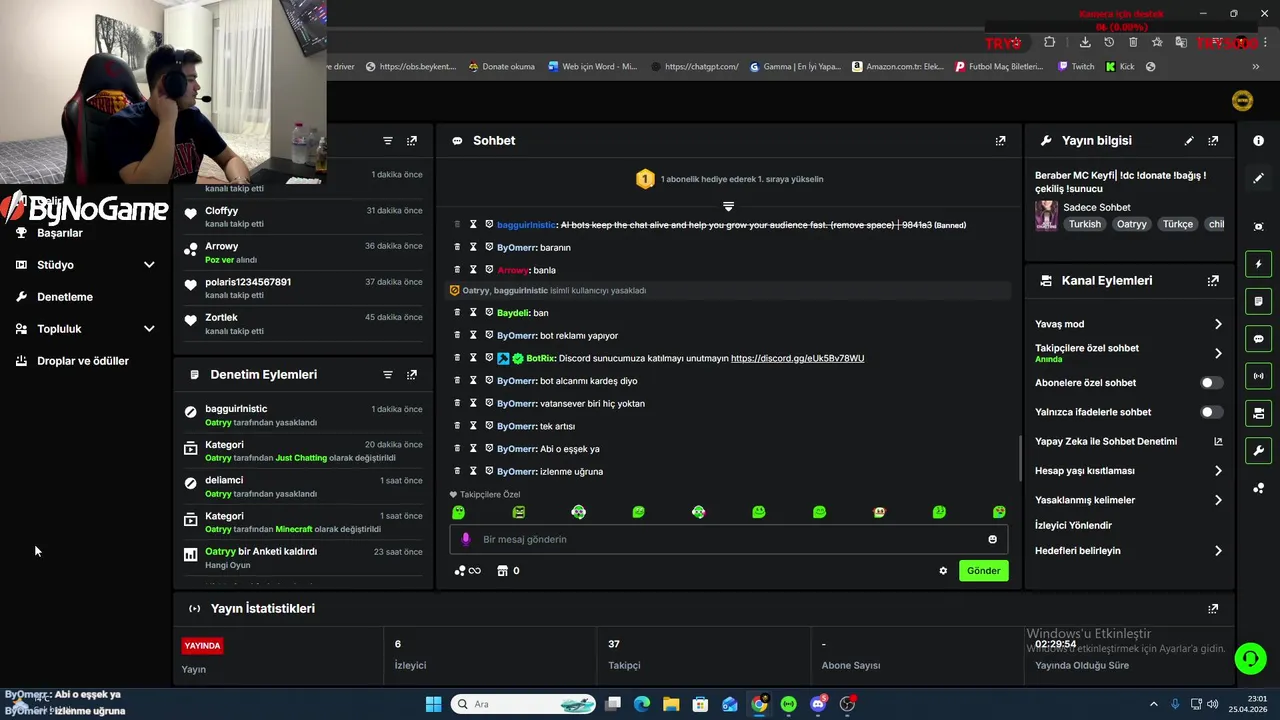1280x720 pixels.
Task: Open Takipçilere özel sohbet options arrow
Action: (1218, 353)
